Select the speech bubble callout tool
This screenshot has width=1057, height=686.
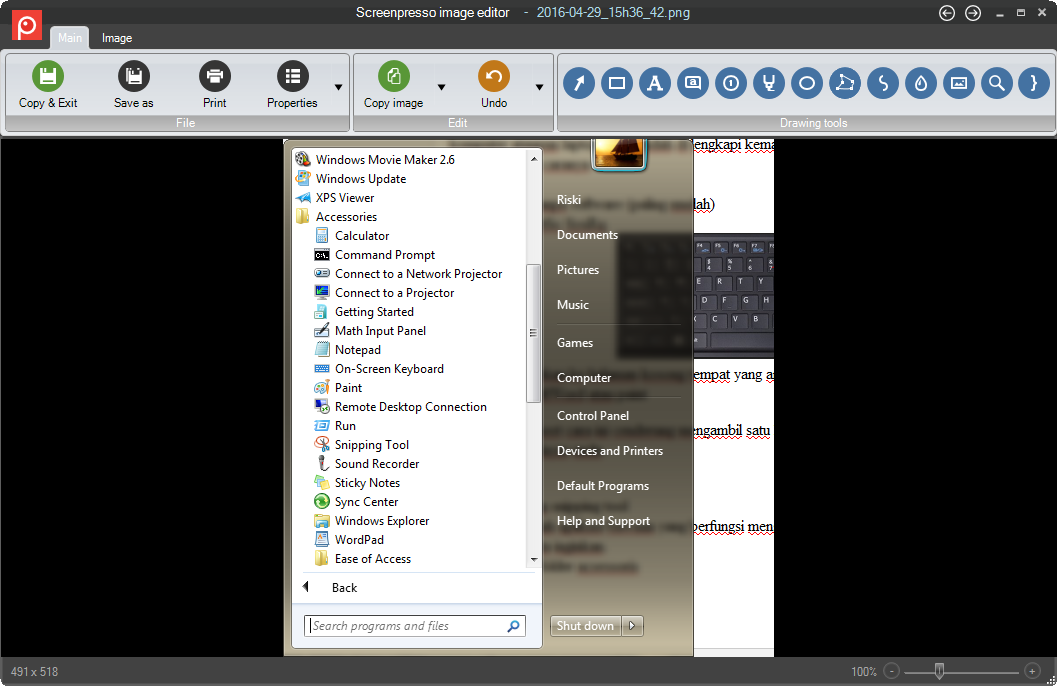(x=692, y=84)
